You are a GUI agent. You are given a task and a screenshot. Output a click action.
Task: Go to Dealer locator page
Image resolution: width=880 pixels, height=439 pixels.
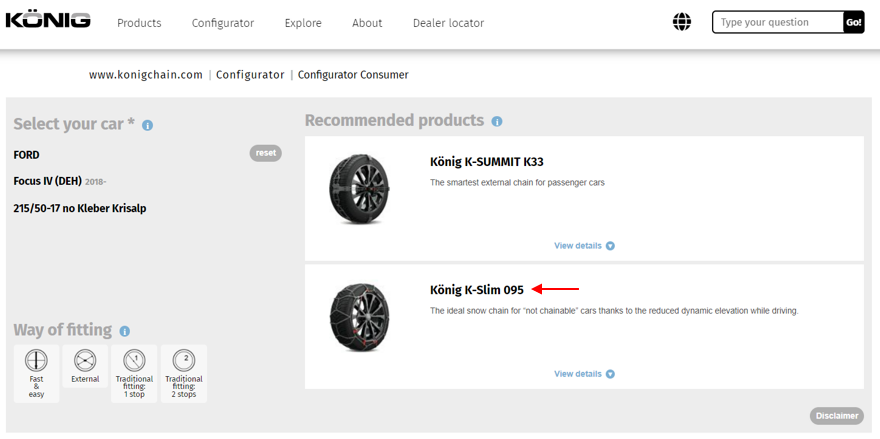tap(448, 23)
